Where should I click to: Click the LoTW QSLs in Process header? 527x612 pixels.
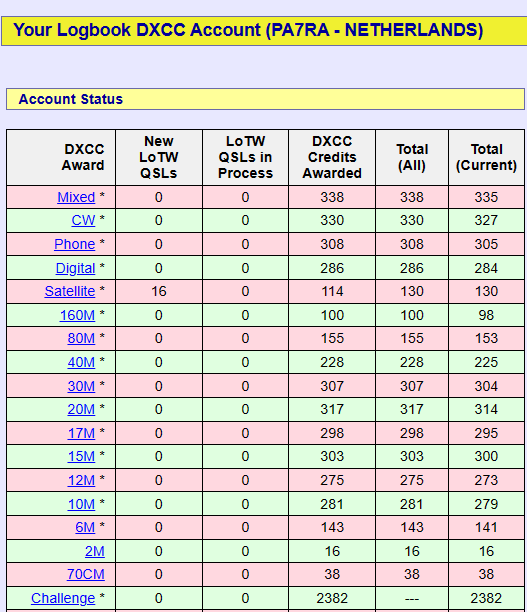245,157
